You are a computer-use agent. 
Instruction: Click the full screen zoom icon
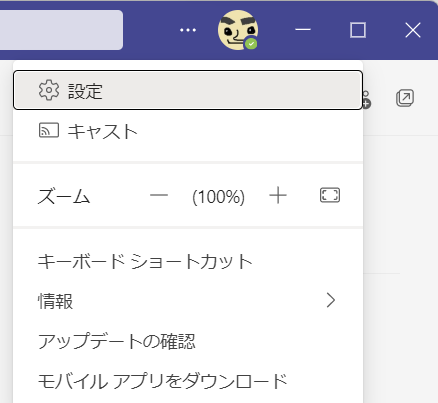click(x=330, y=195)
